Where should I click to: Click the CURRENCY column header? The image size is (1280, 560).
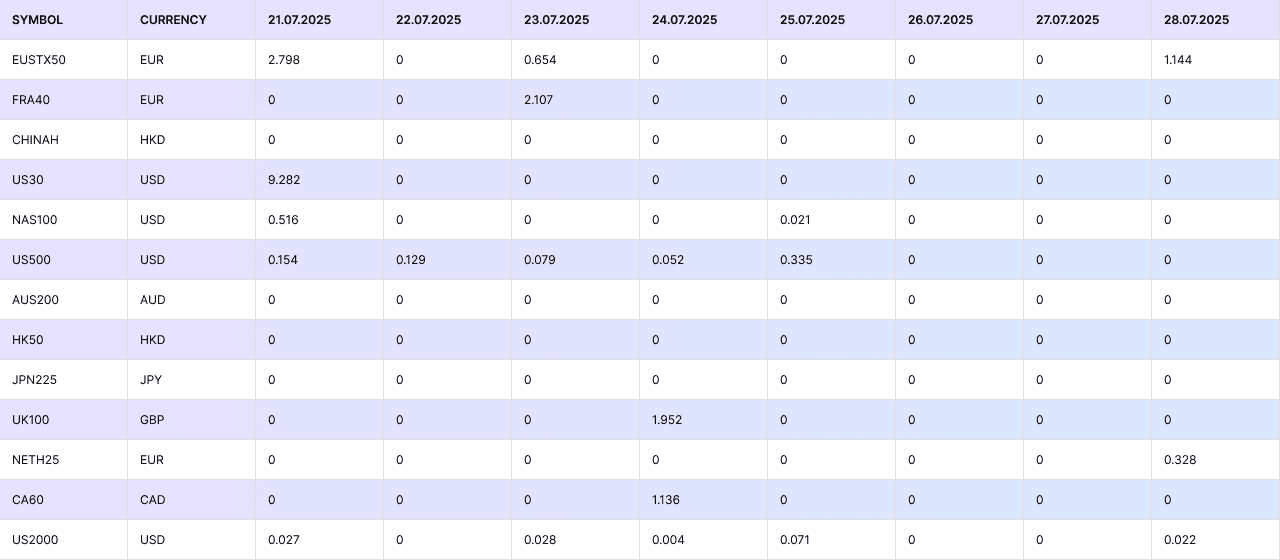tap(192, 20)
